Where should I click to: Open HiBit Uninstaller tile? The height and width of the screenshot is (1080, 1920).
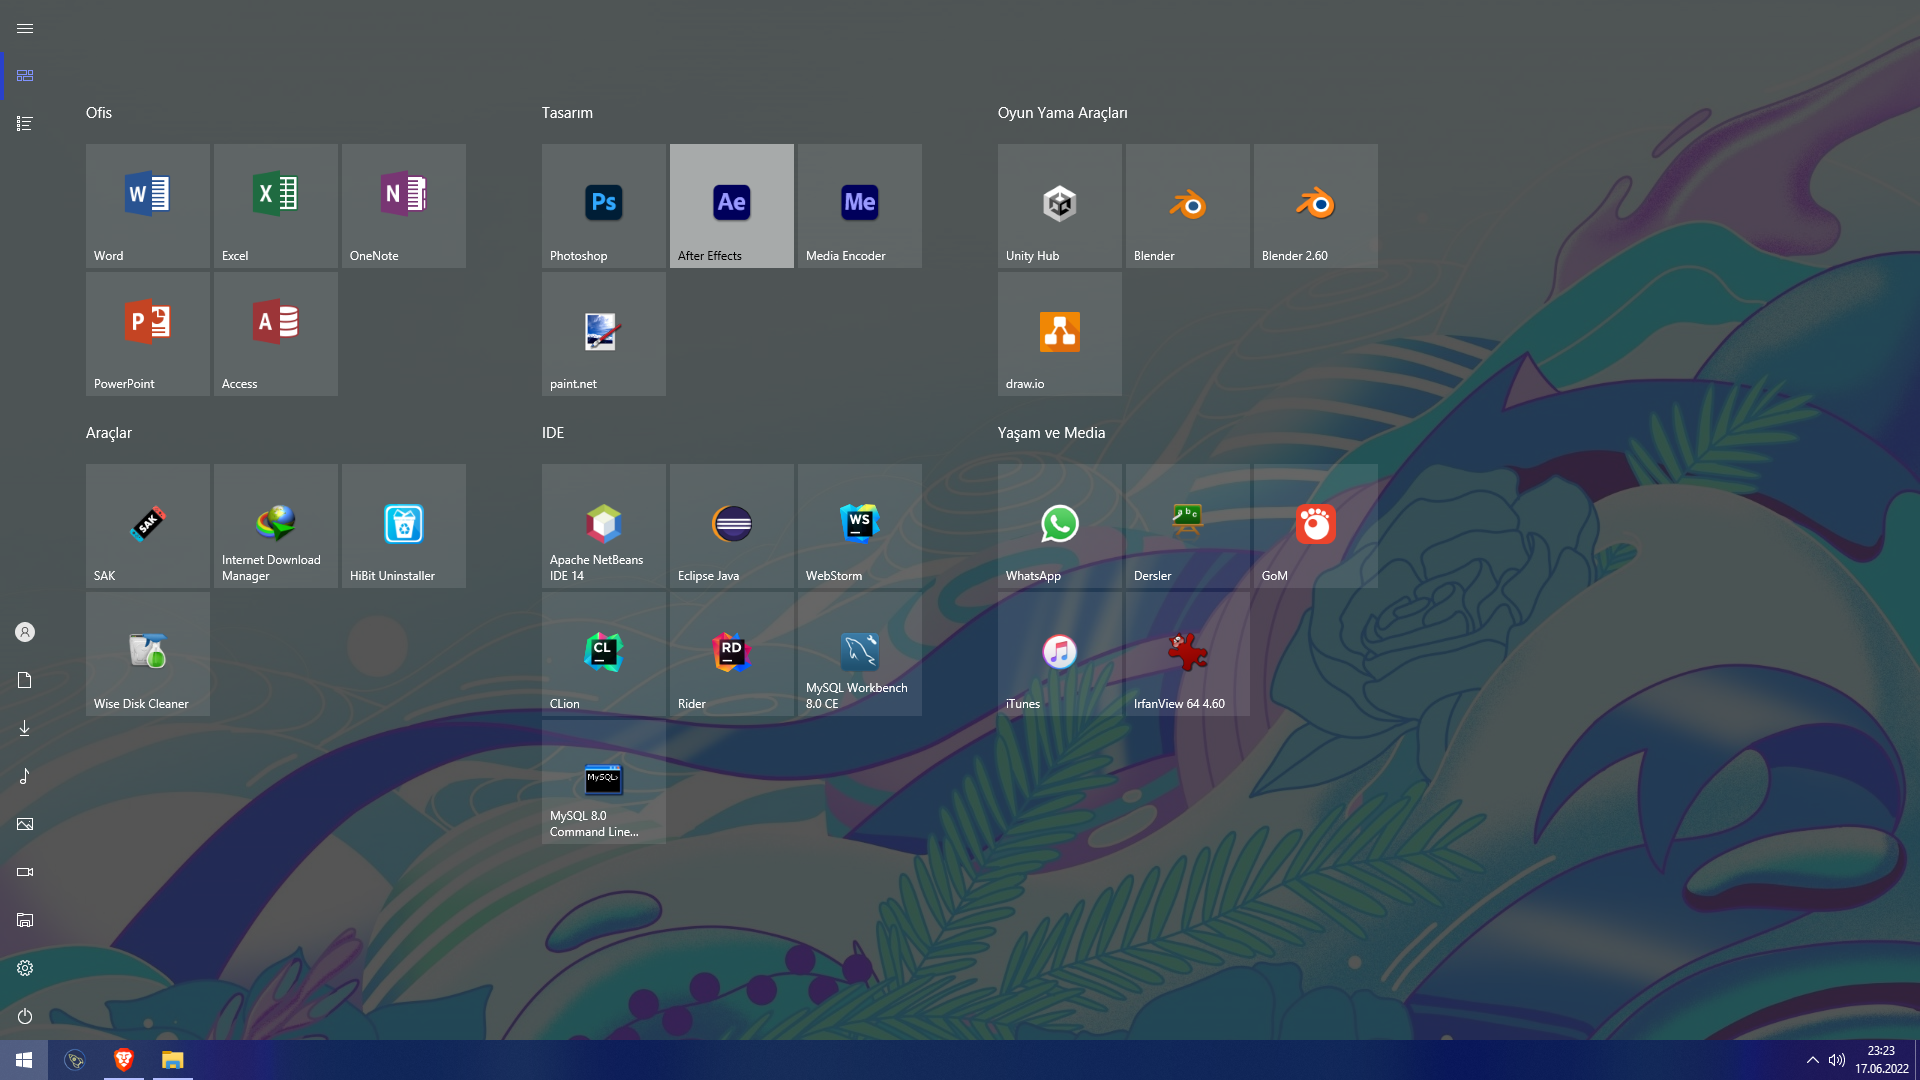coord(403,525)
